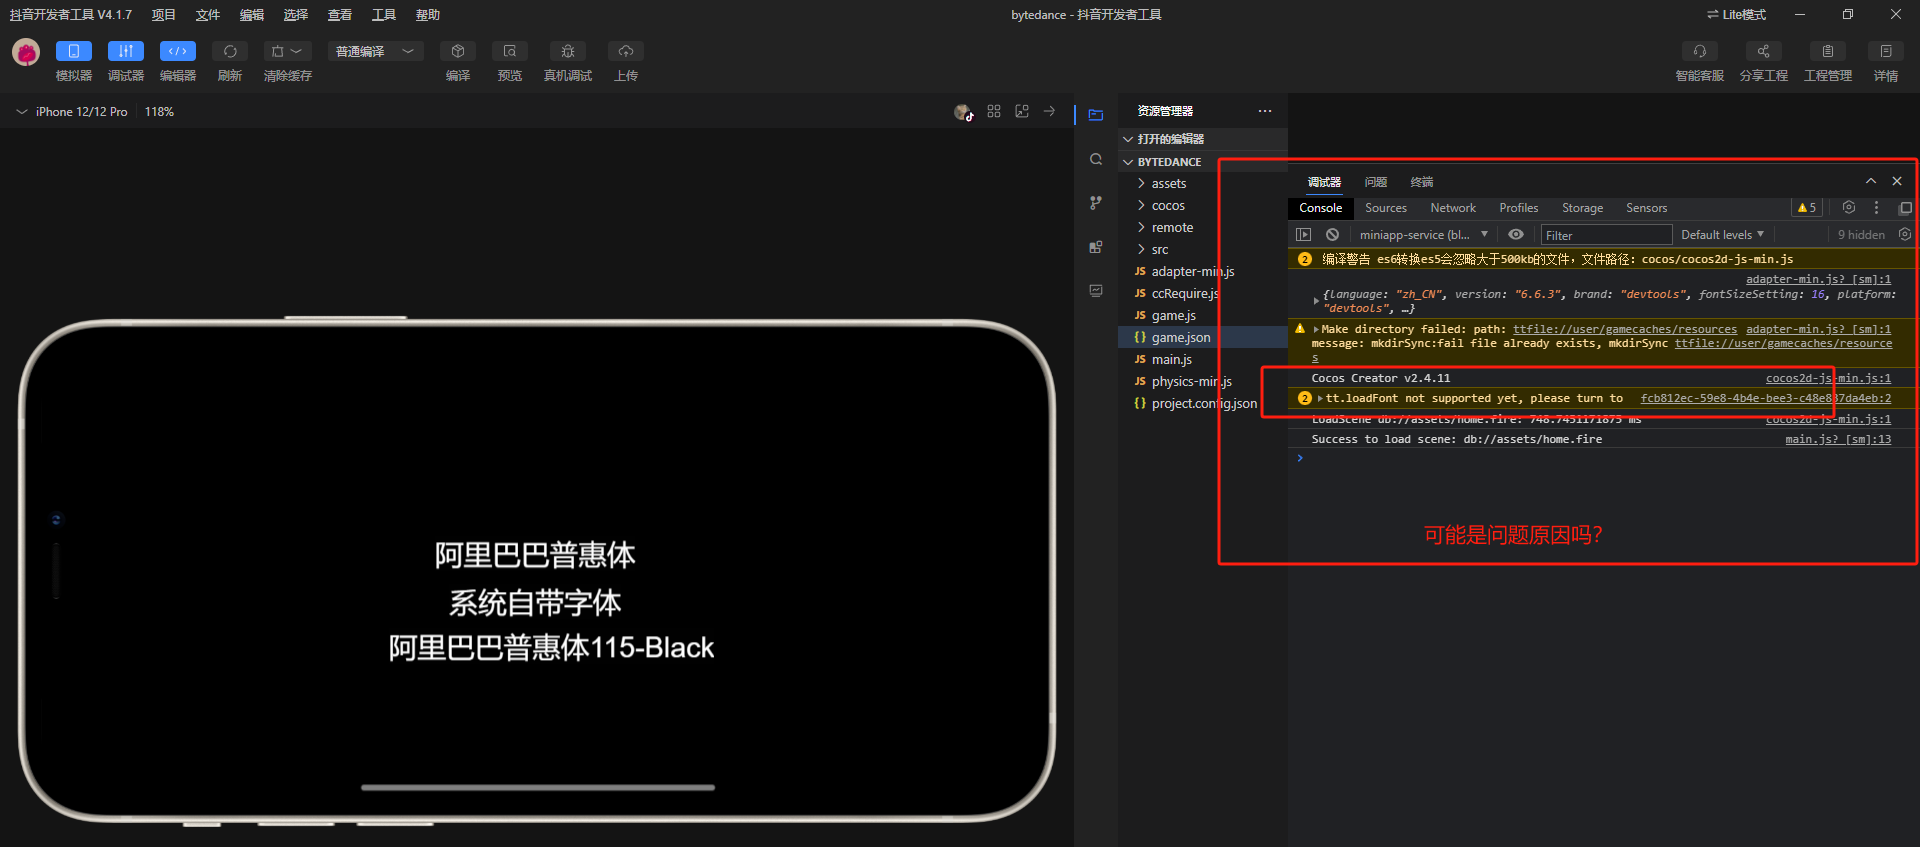Switch to the Sources tab
Viewport: 1920px width, 847px height.
click(x=1386, y=208)
